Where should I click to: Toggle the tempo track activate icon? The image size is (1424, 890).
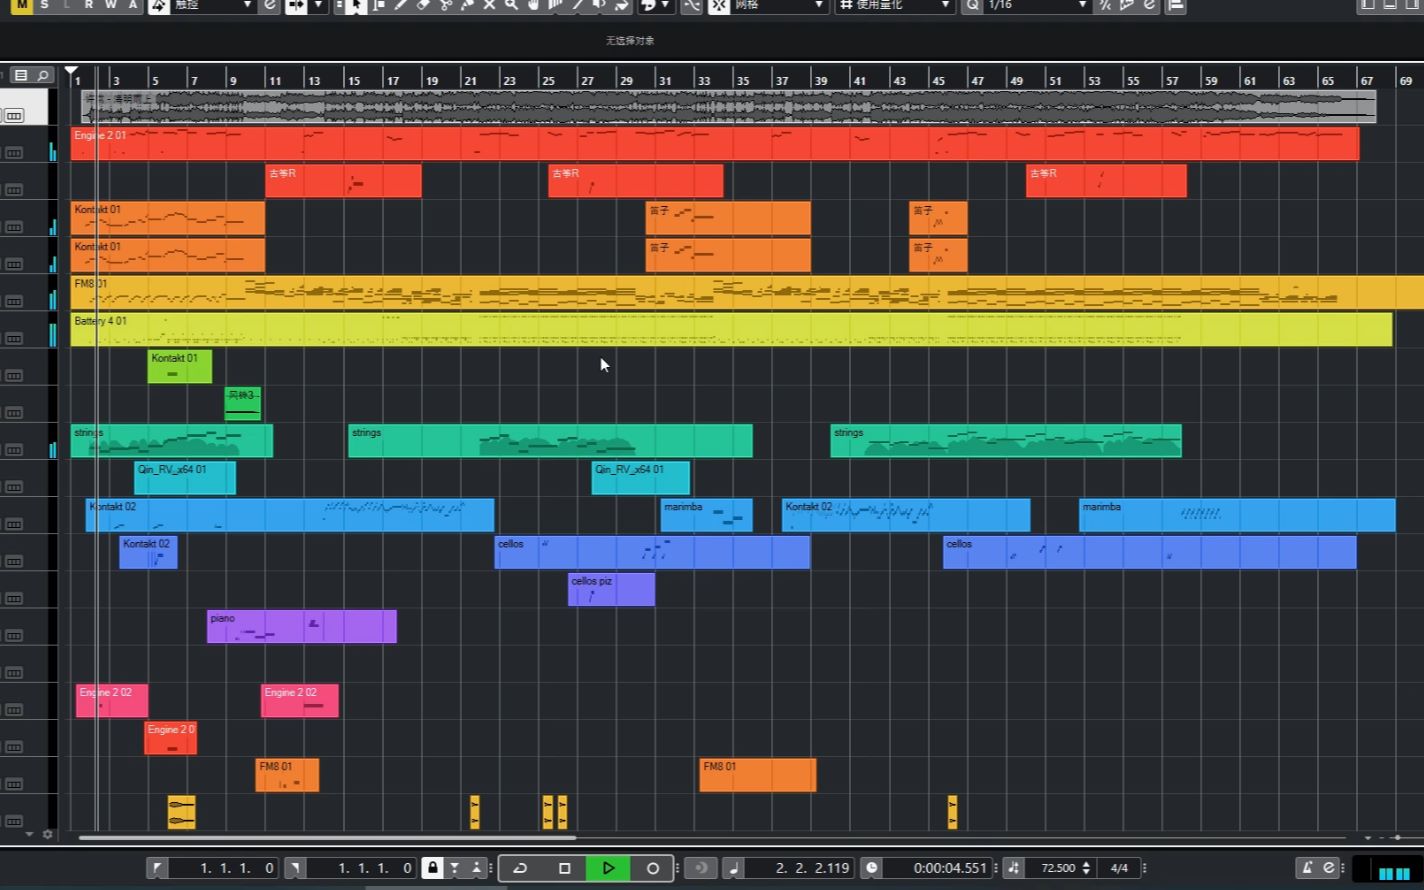pos(1013,868)
